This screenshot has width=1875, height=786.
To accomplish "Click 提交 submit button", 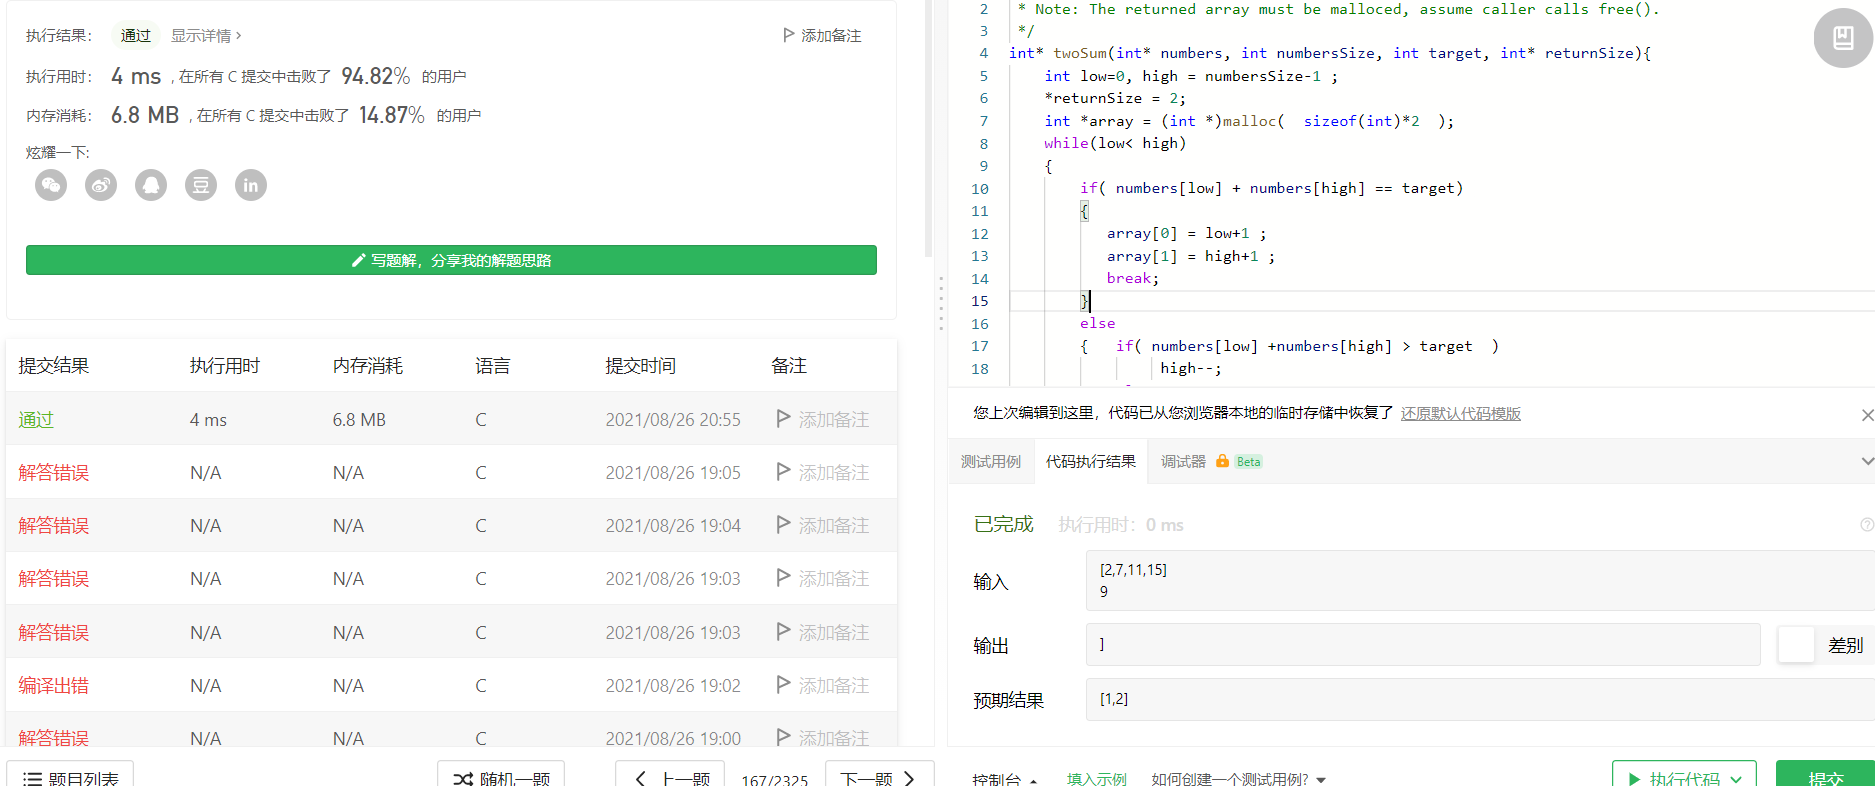I will (x=1825, y=775).
